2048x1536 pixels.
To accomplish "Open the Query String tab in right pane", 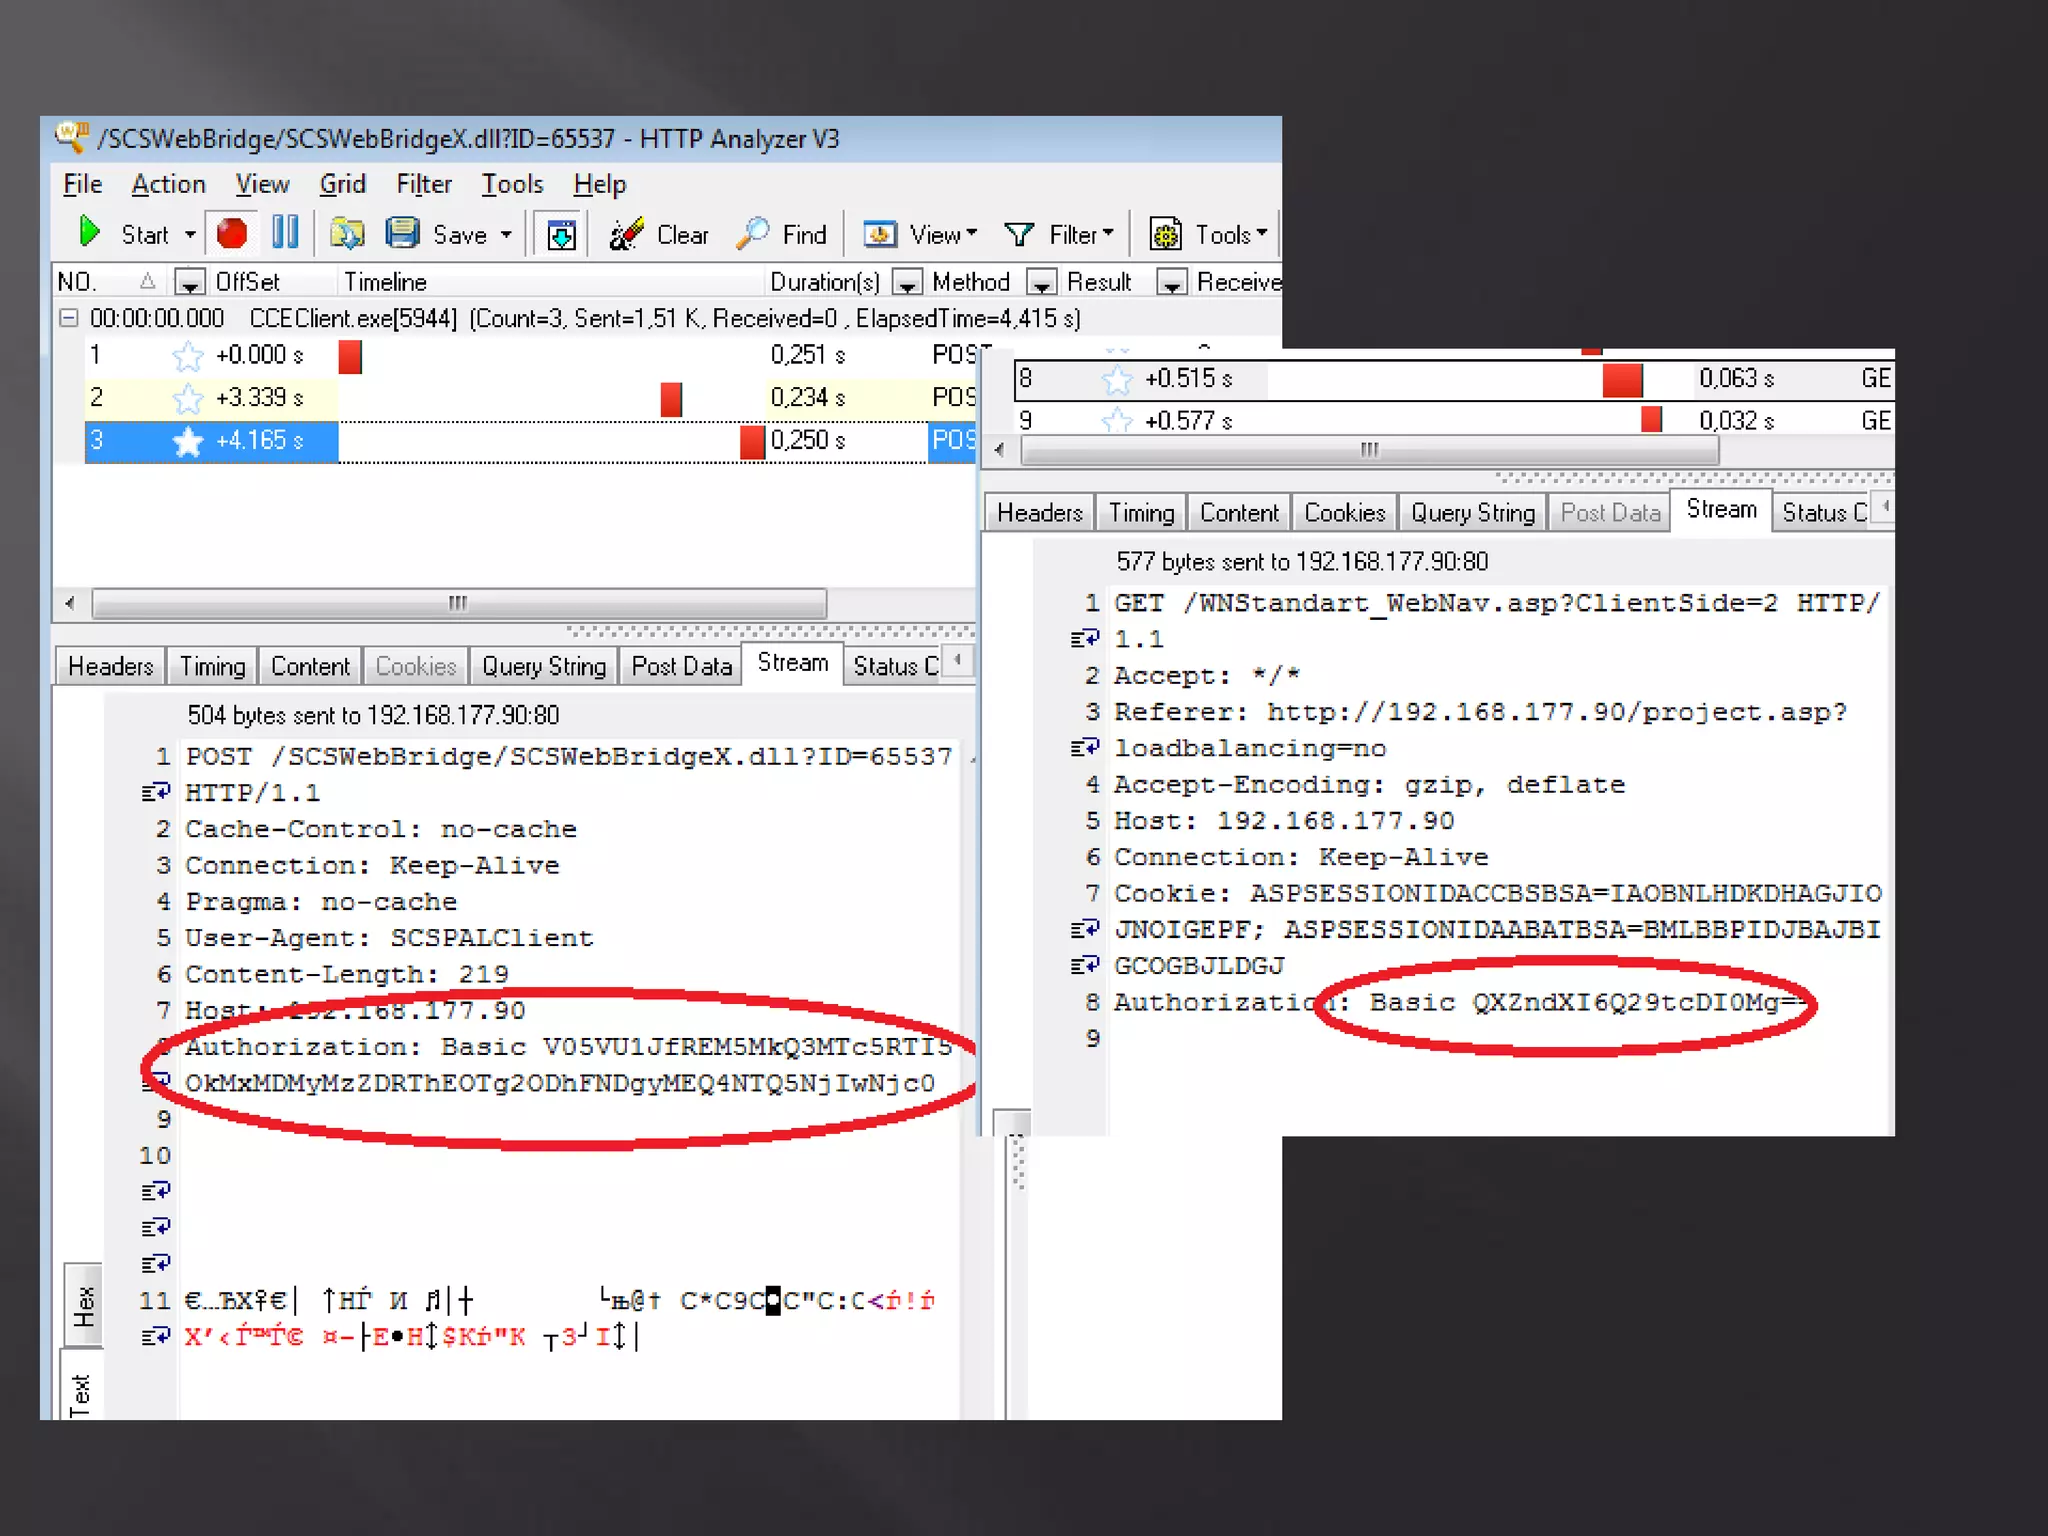I will pos(1472,513).
